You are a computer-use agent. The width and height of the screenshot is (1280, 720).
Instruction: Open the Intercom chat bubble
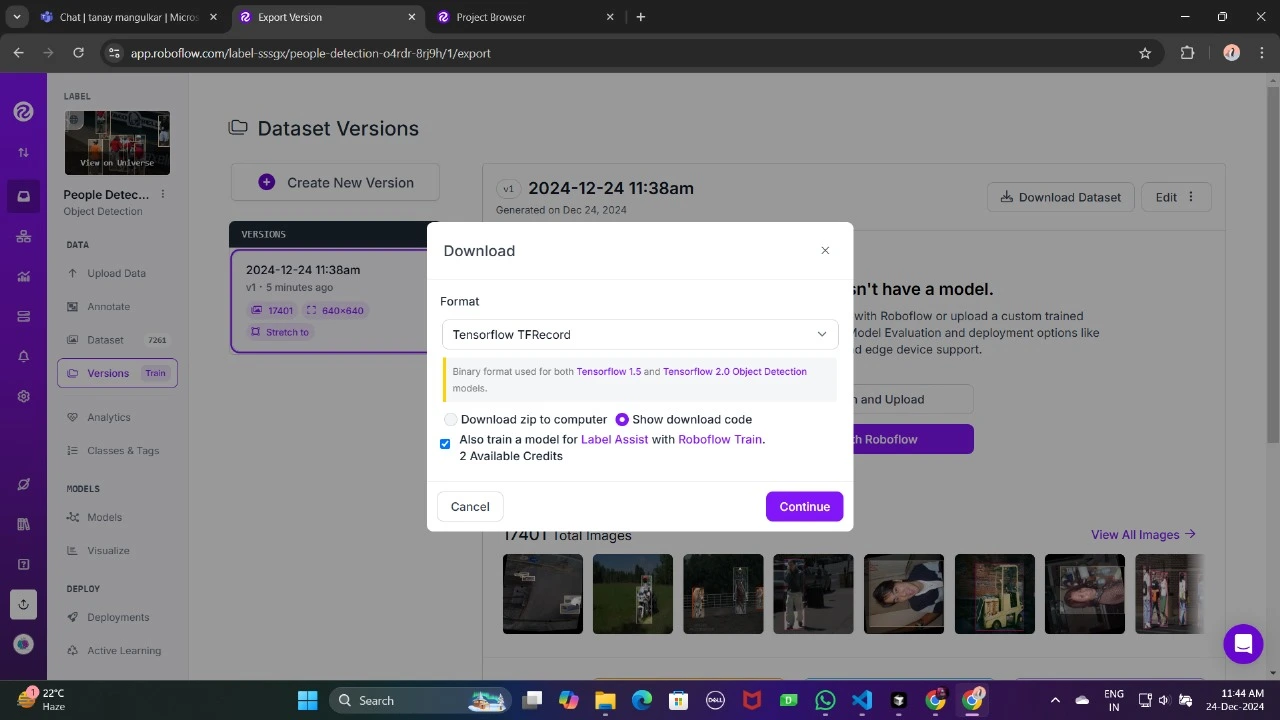coord(1243,644)
